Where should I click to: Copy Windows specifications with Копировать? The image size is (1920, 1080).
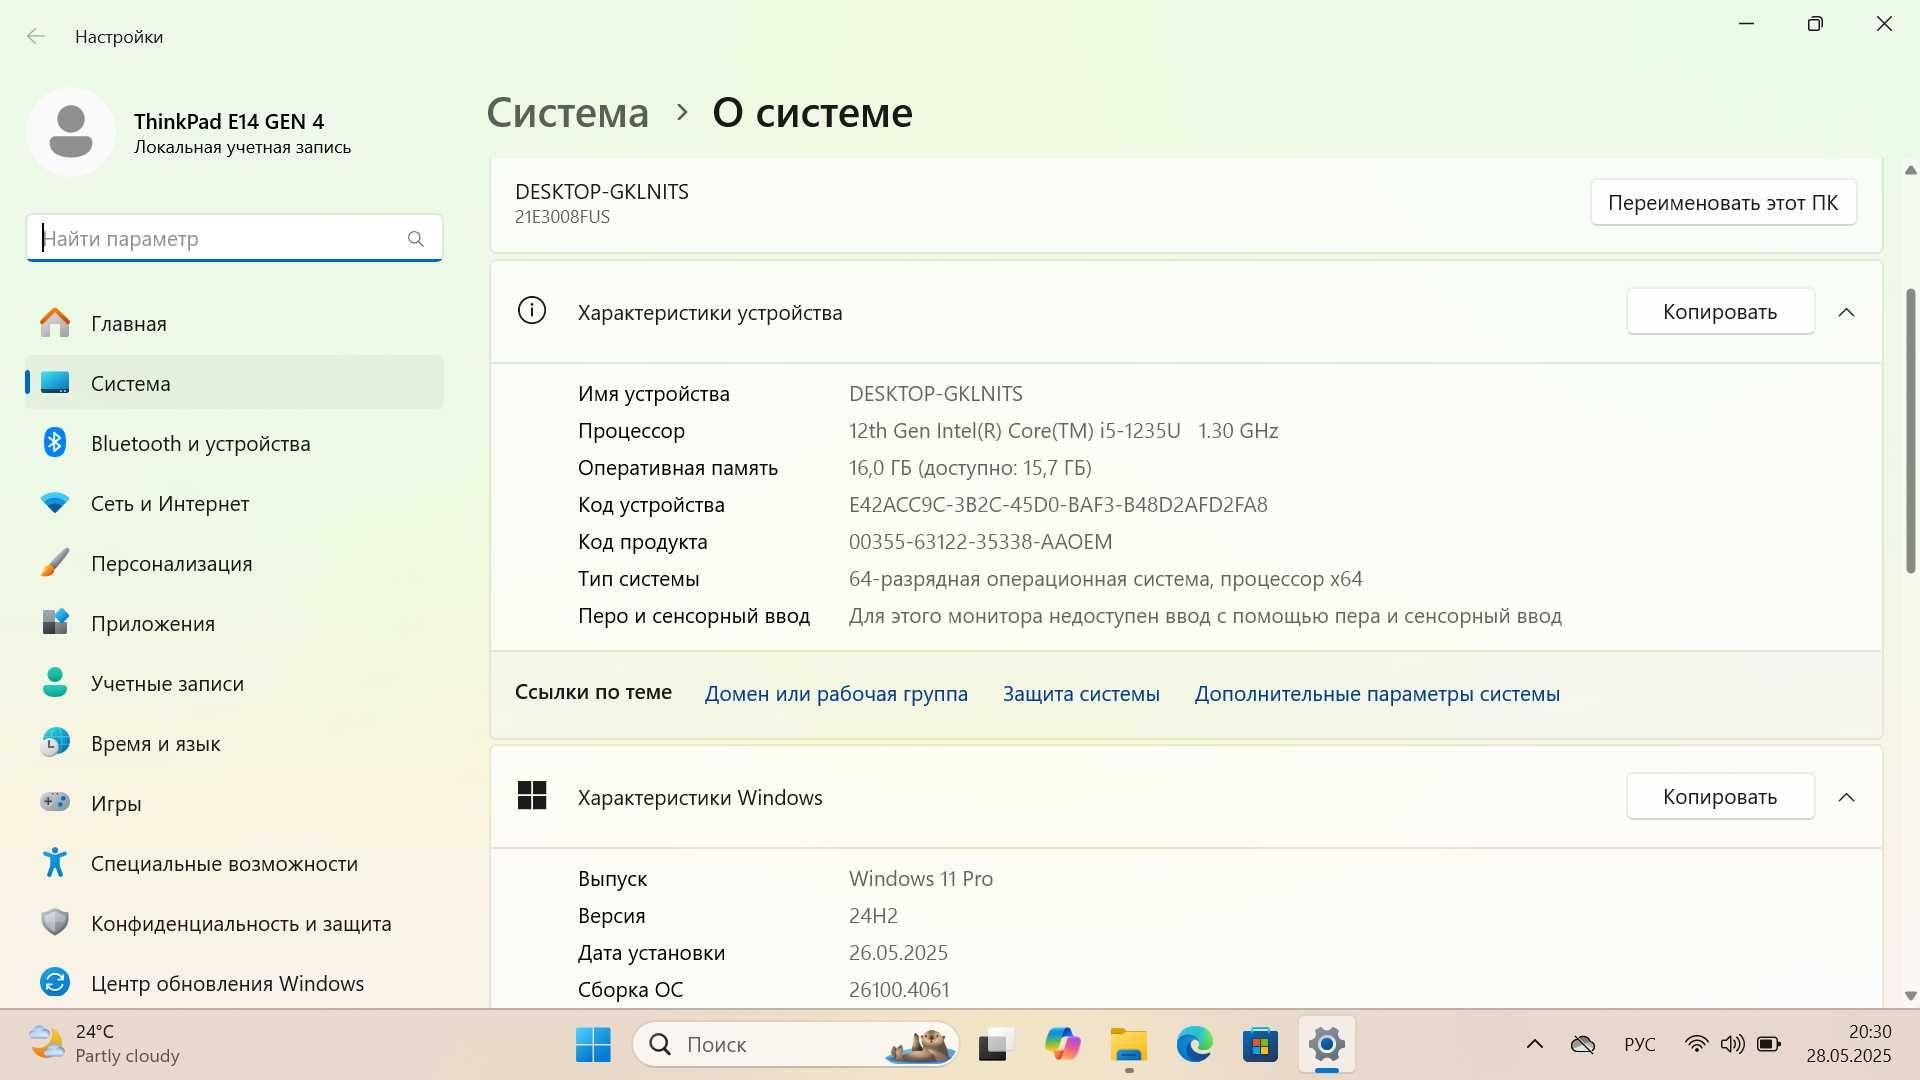(1720, 796)
